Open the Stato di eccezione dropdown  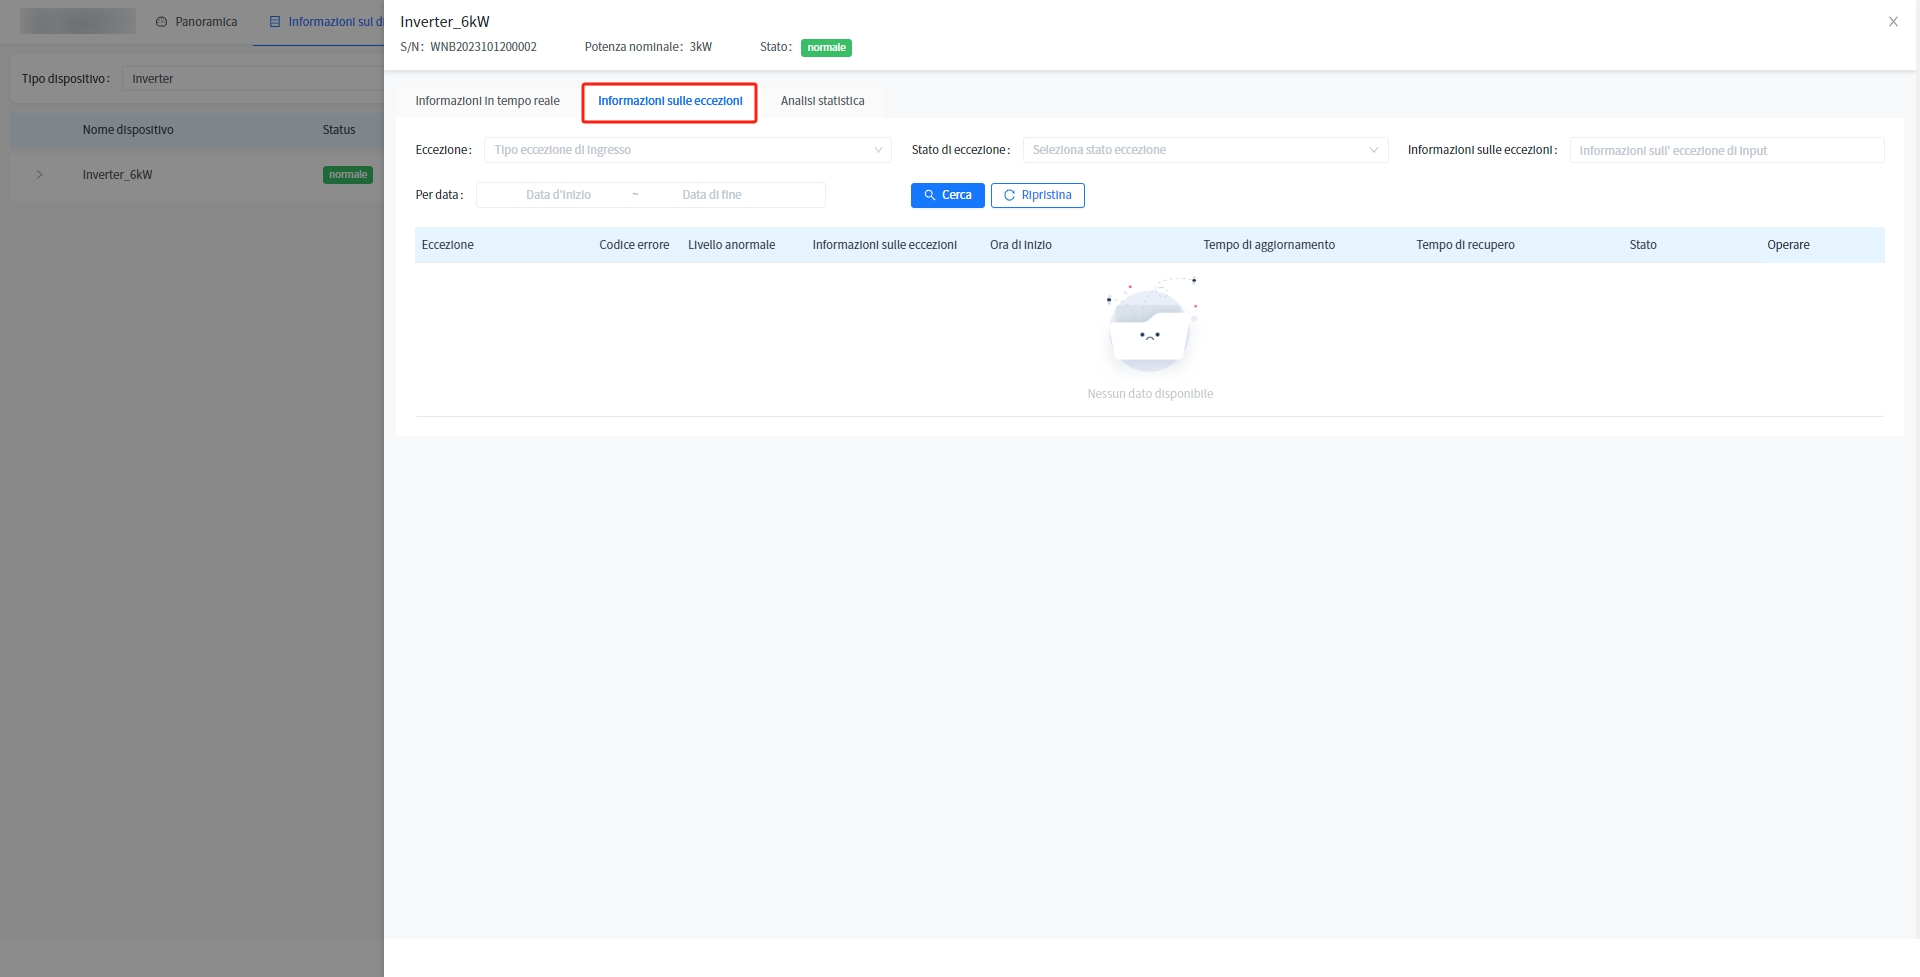tap(1204, 150)
